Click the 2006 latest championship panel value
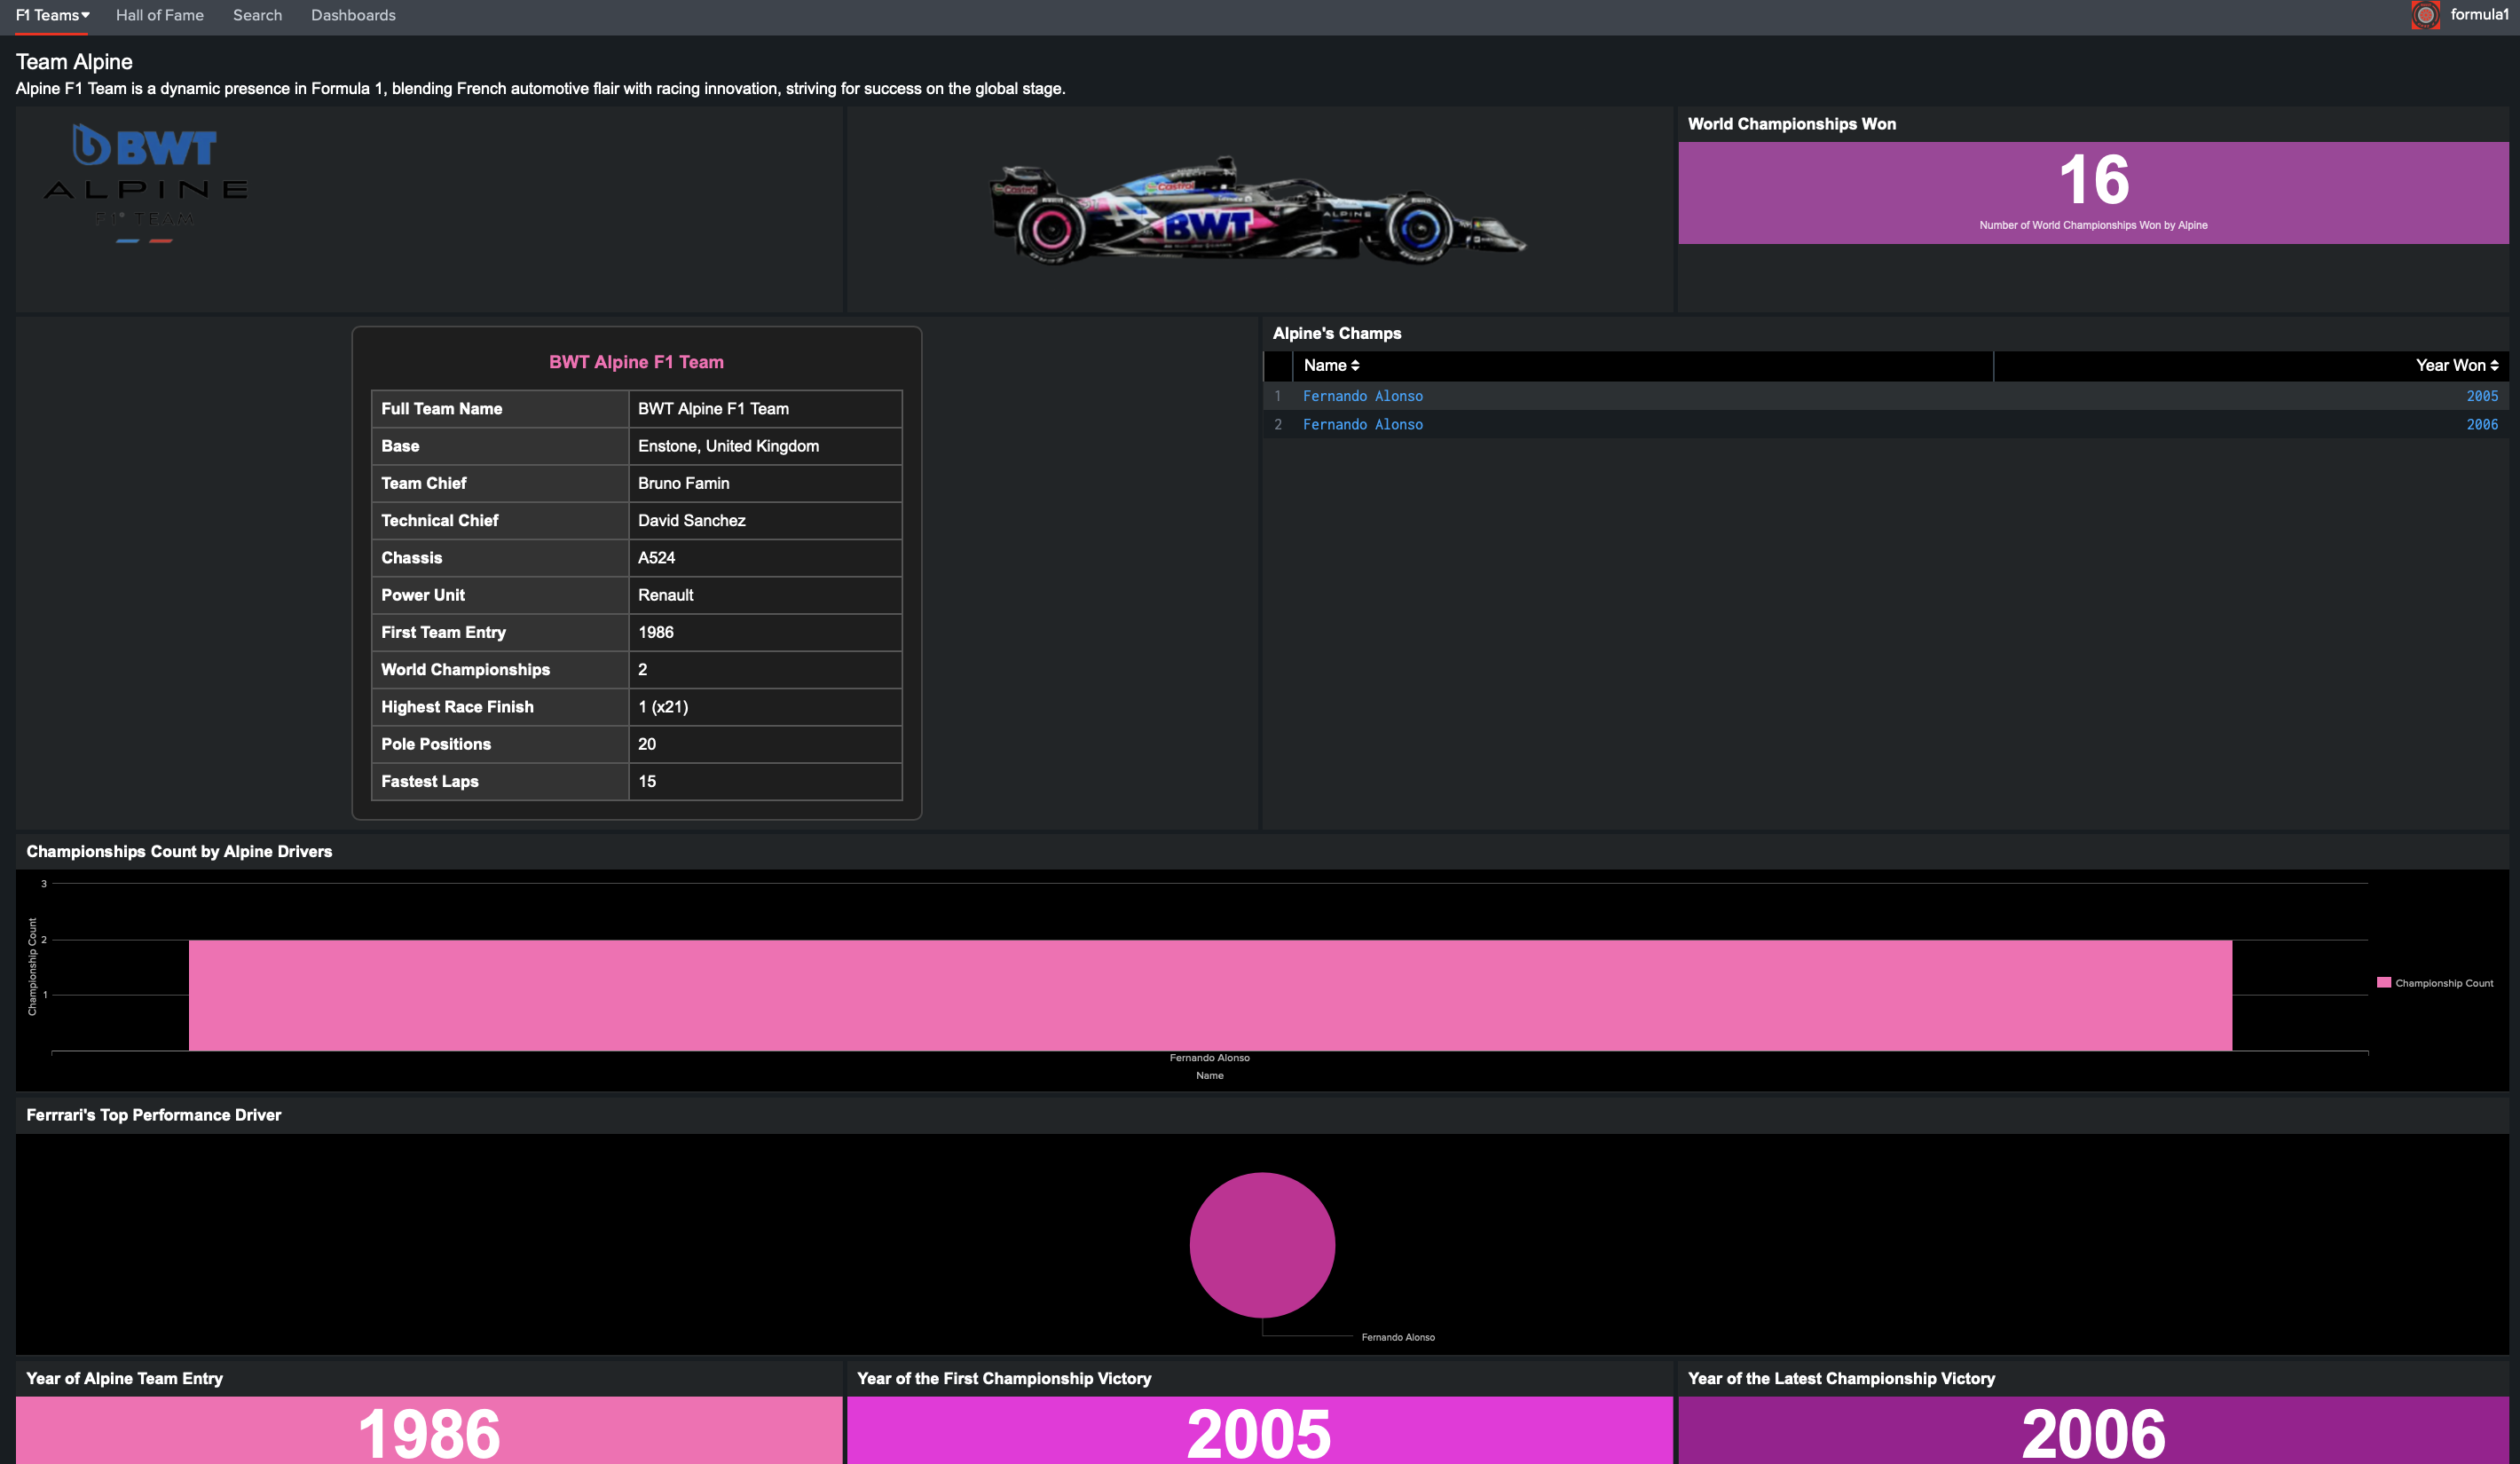 [x=2093, y=1433]
